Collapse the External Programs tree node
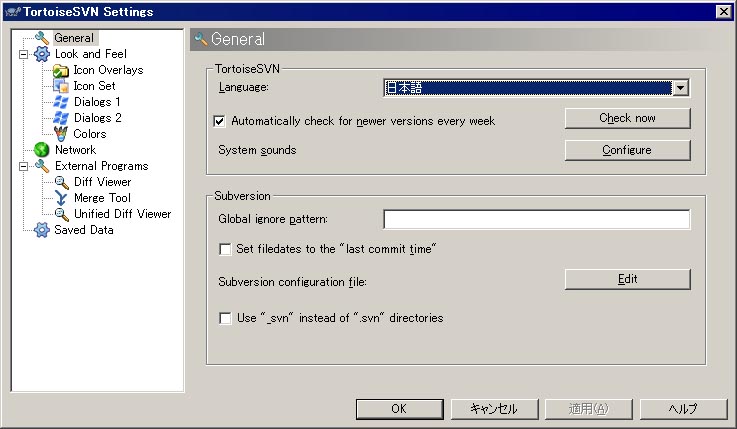737x429 pixels. (23, 166)
